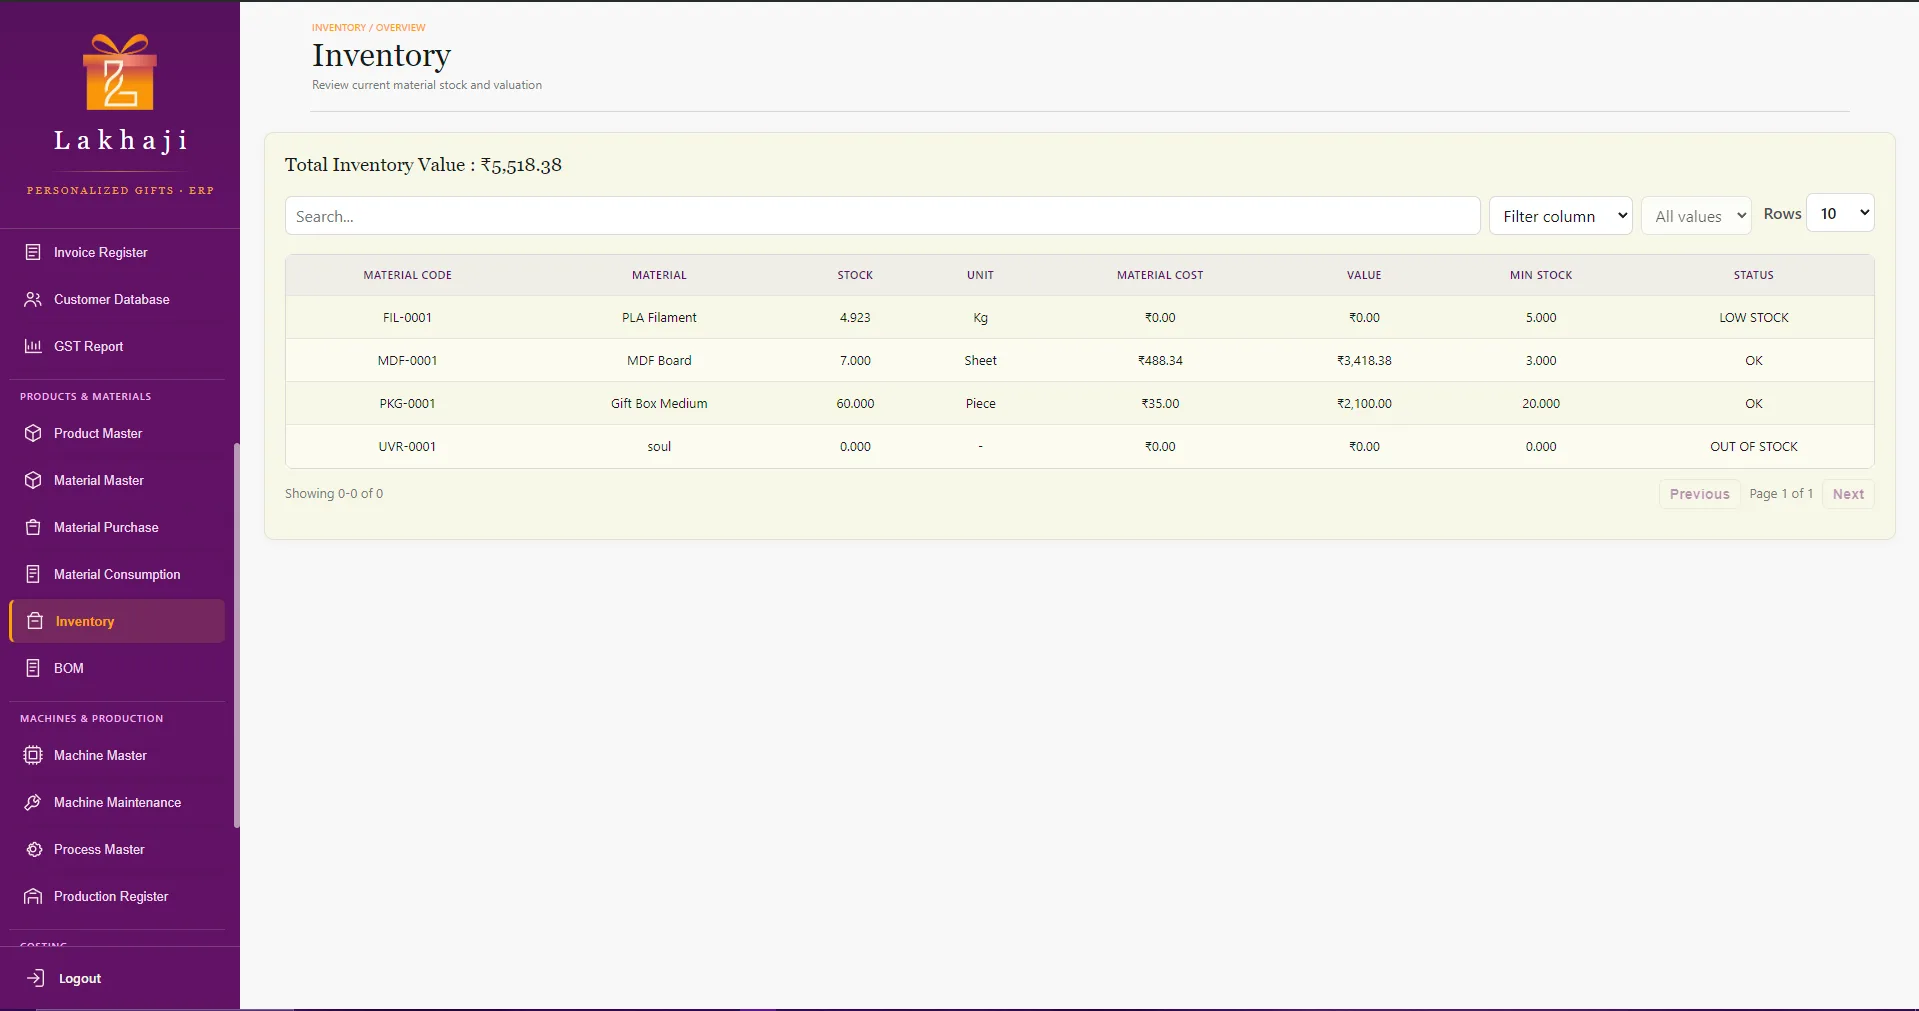
Task: Click the UVR-0001 code cell
Action: (407, 447)
